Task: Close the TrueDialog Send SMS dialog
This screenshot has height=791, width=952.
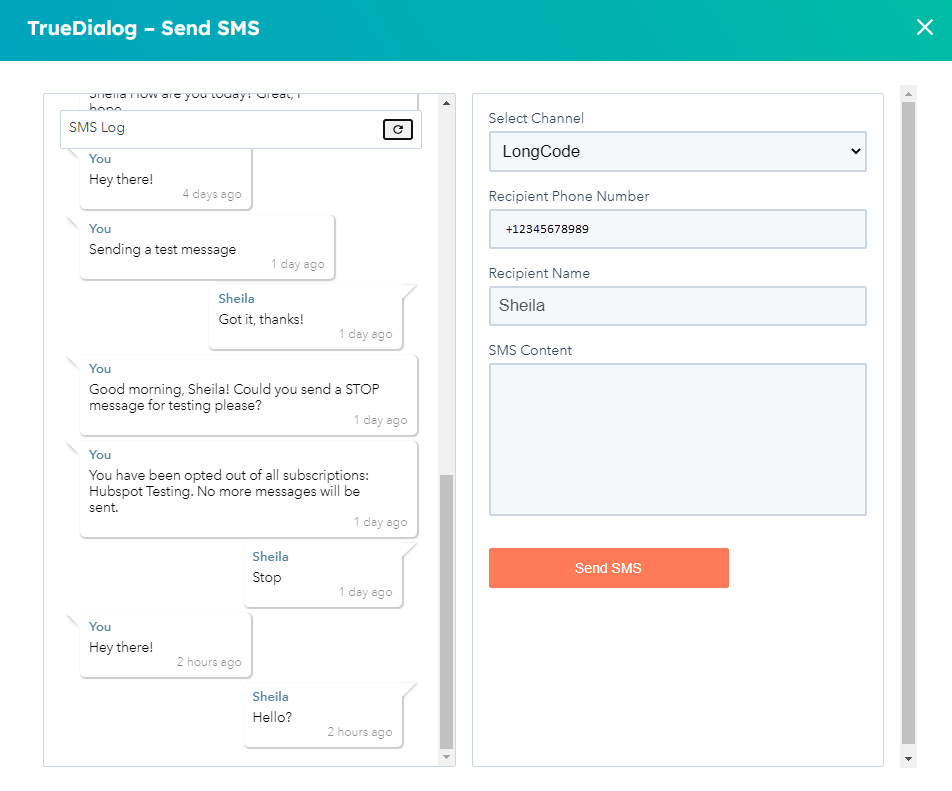Action: 924,28
